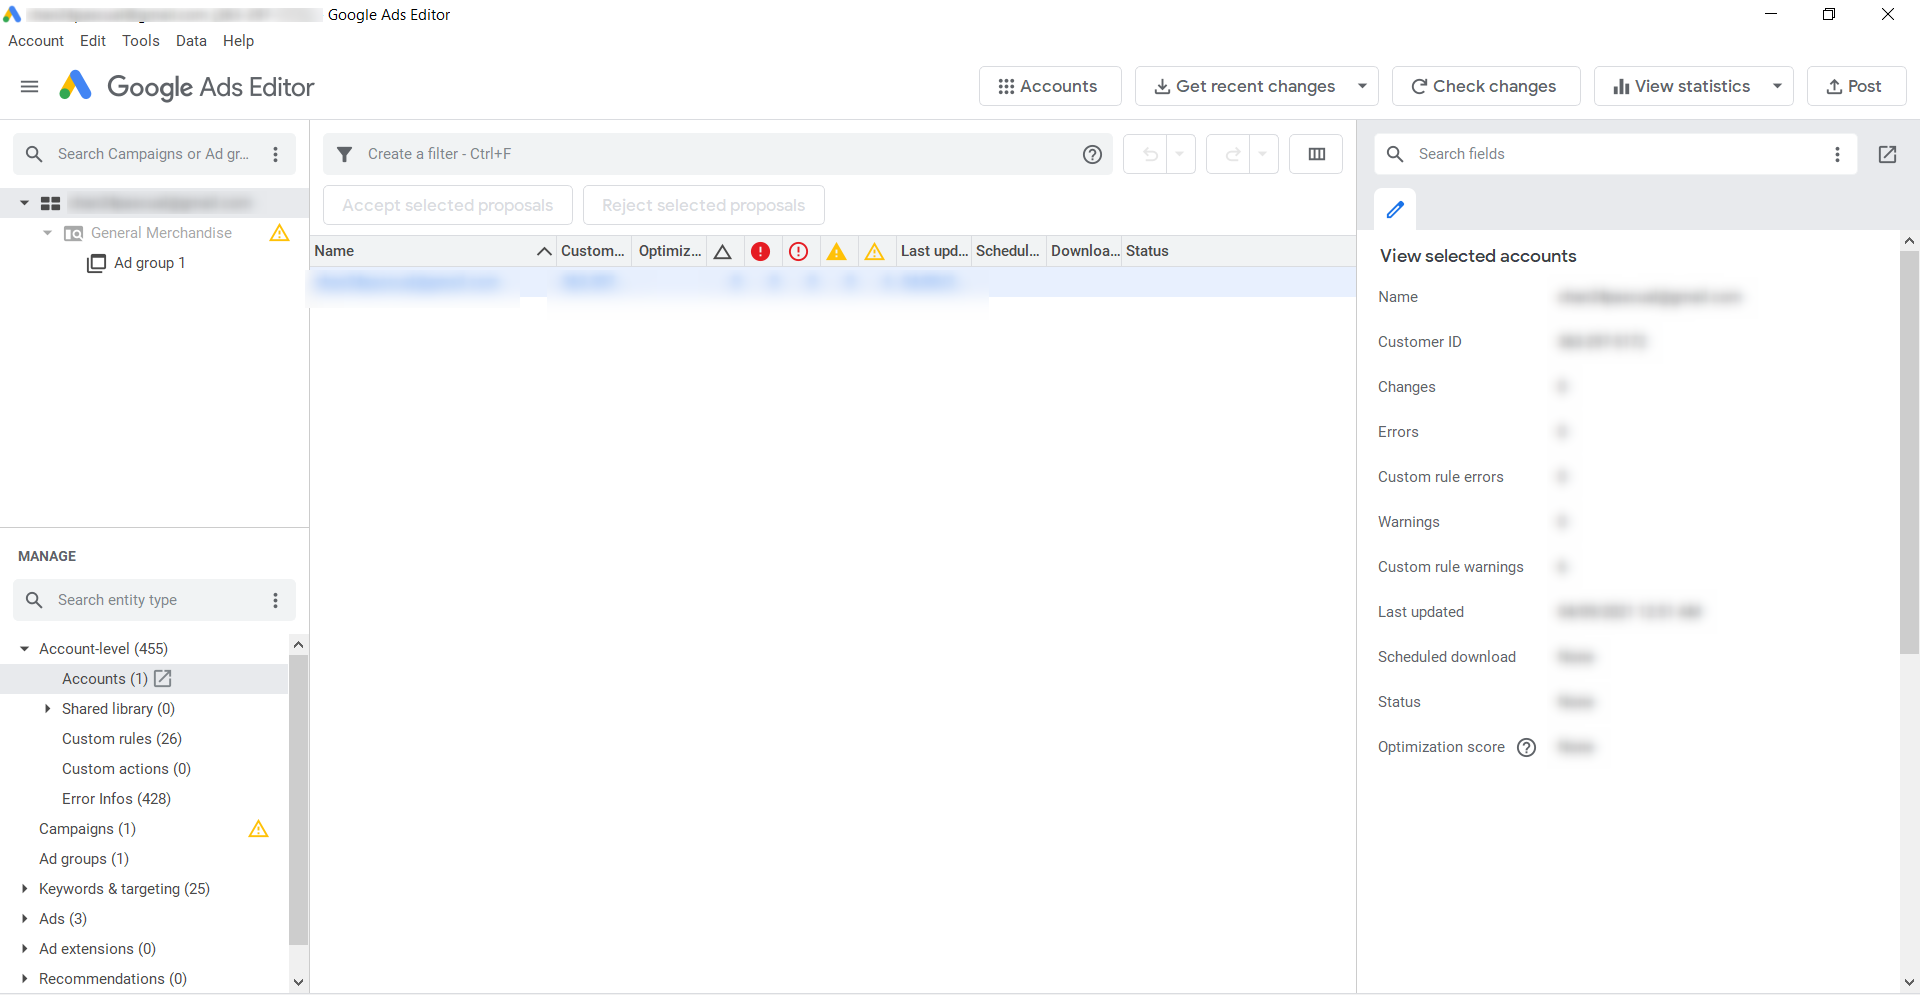Click the Status column header
The image size is (1920, 995).
(x=1147, y=251)
